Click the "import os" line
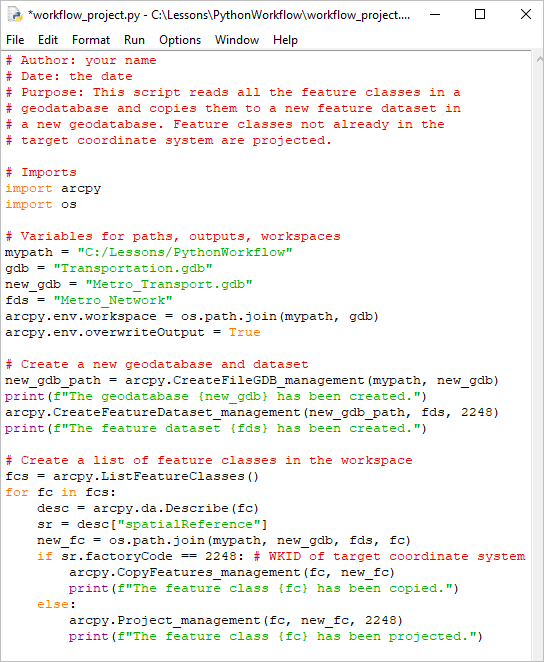Viewport: 544px width, 662px height. coord(41,204)
